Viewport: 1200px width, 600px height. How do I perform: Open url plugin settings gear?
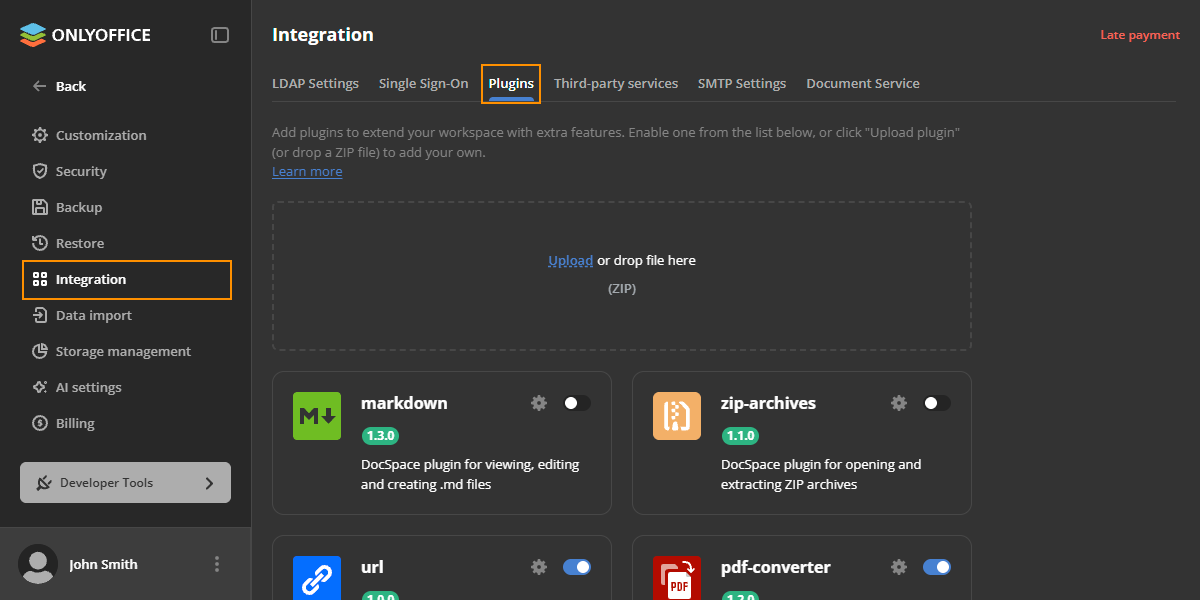click(x=539, y=567)
